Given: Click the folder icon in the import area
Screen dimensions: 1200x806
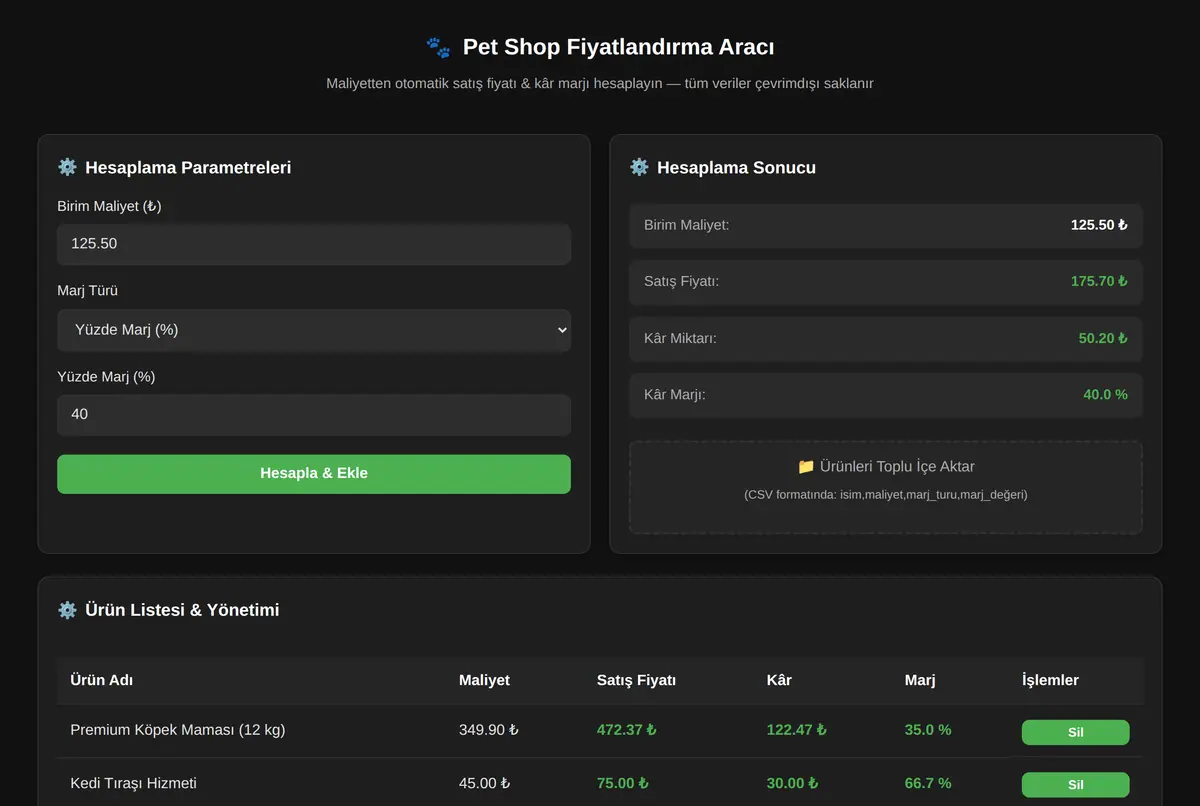Looking at the screenshot, I should pos(806,466).
